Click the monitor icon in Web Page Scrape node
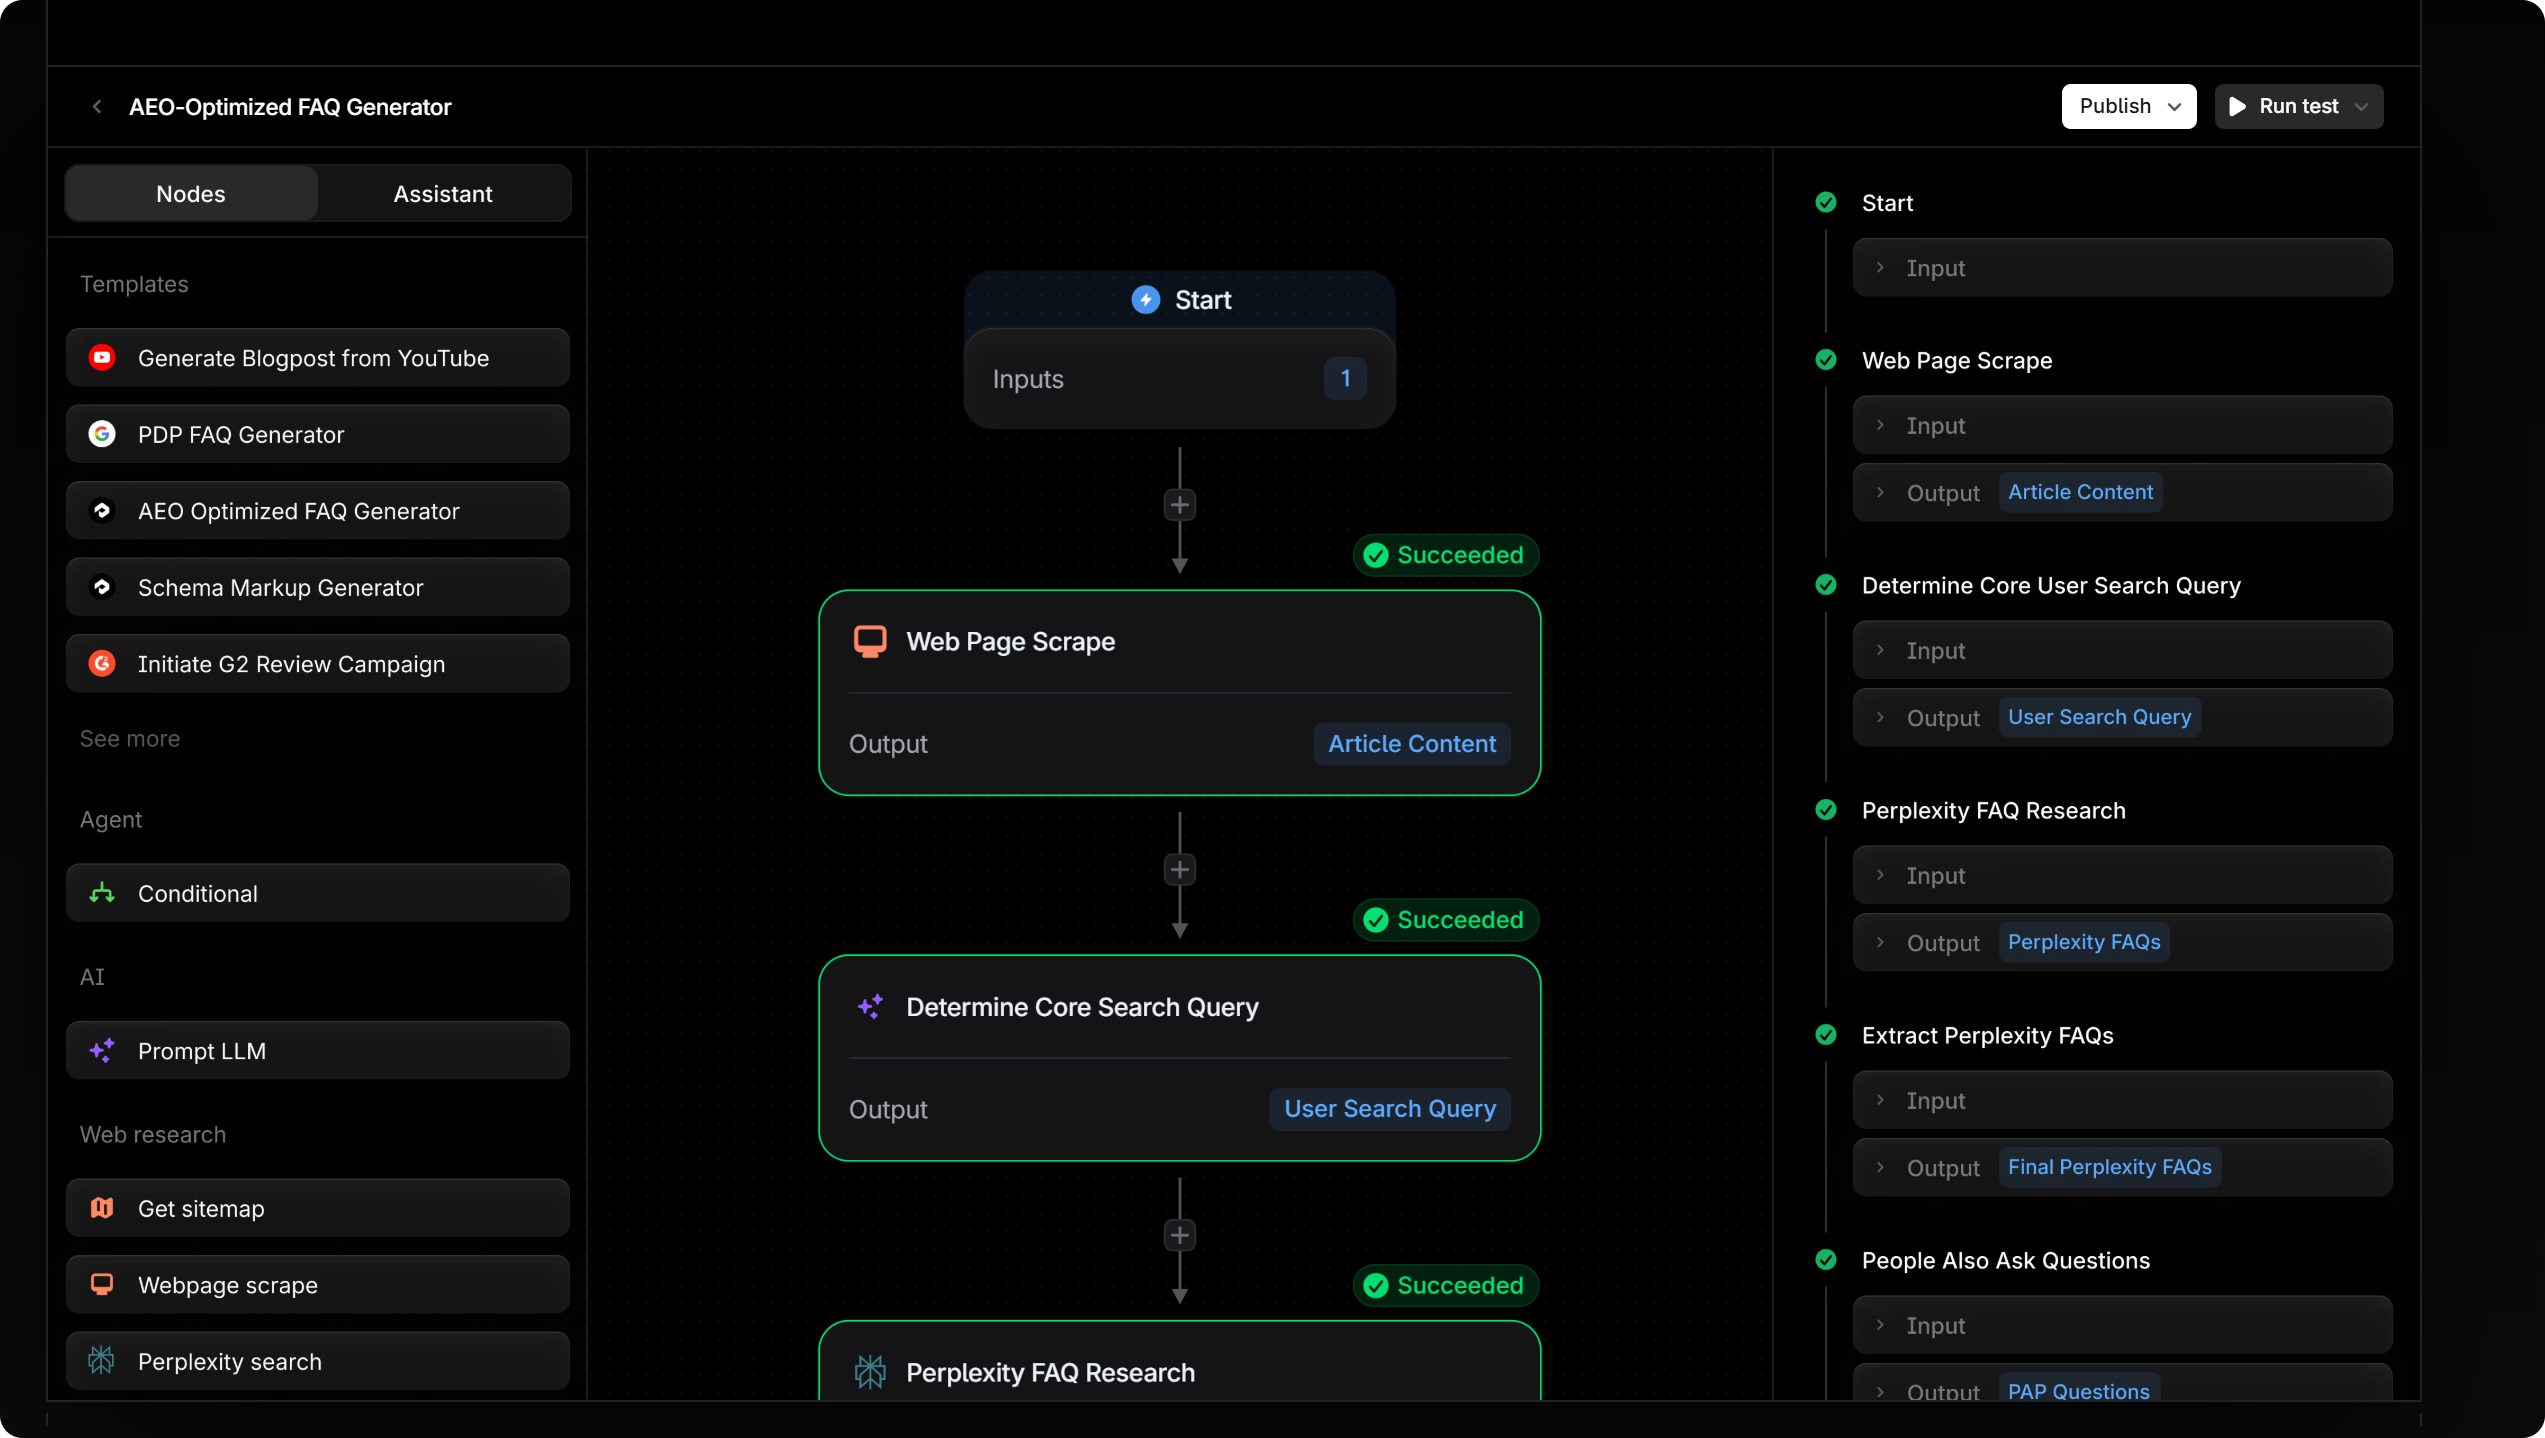The width and height of the screenshot is (2545, 1438). click(870, 641)
